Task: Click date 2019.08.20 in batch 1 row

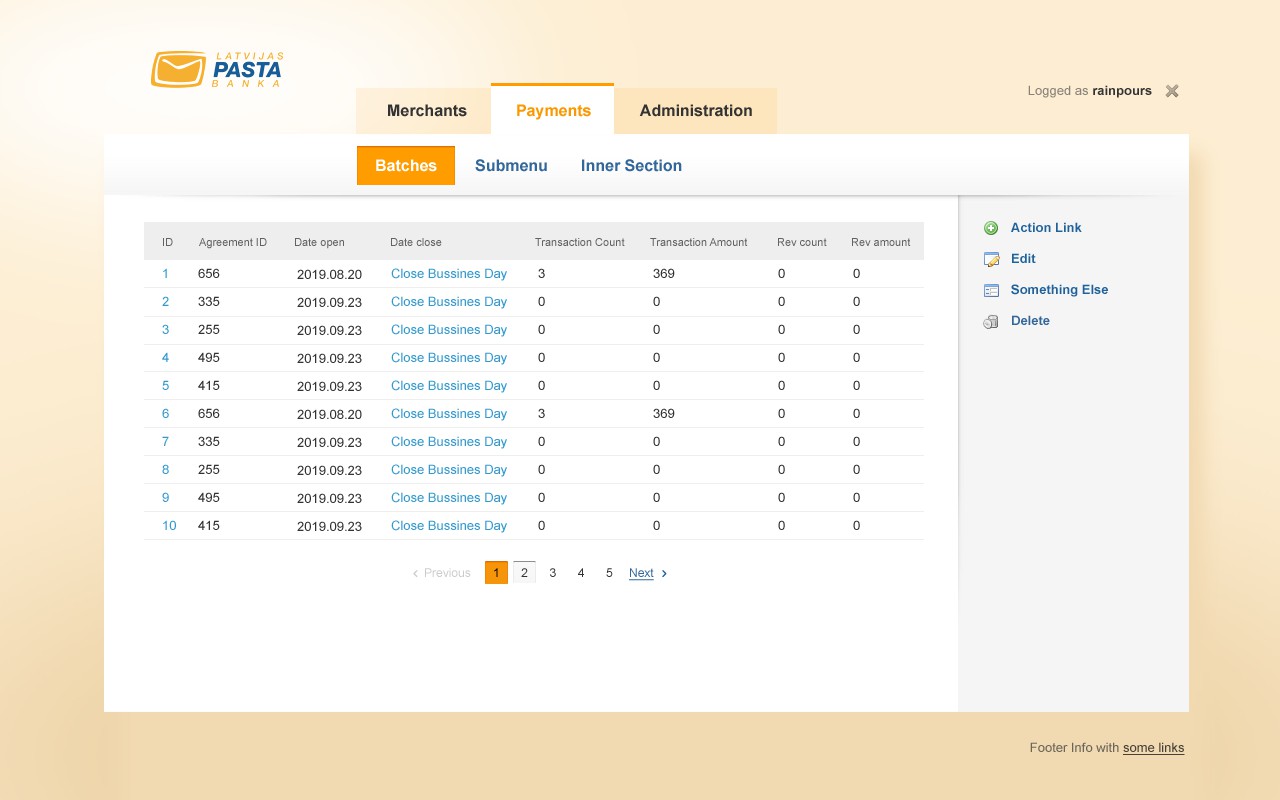Action: click(x=329, y=274)
